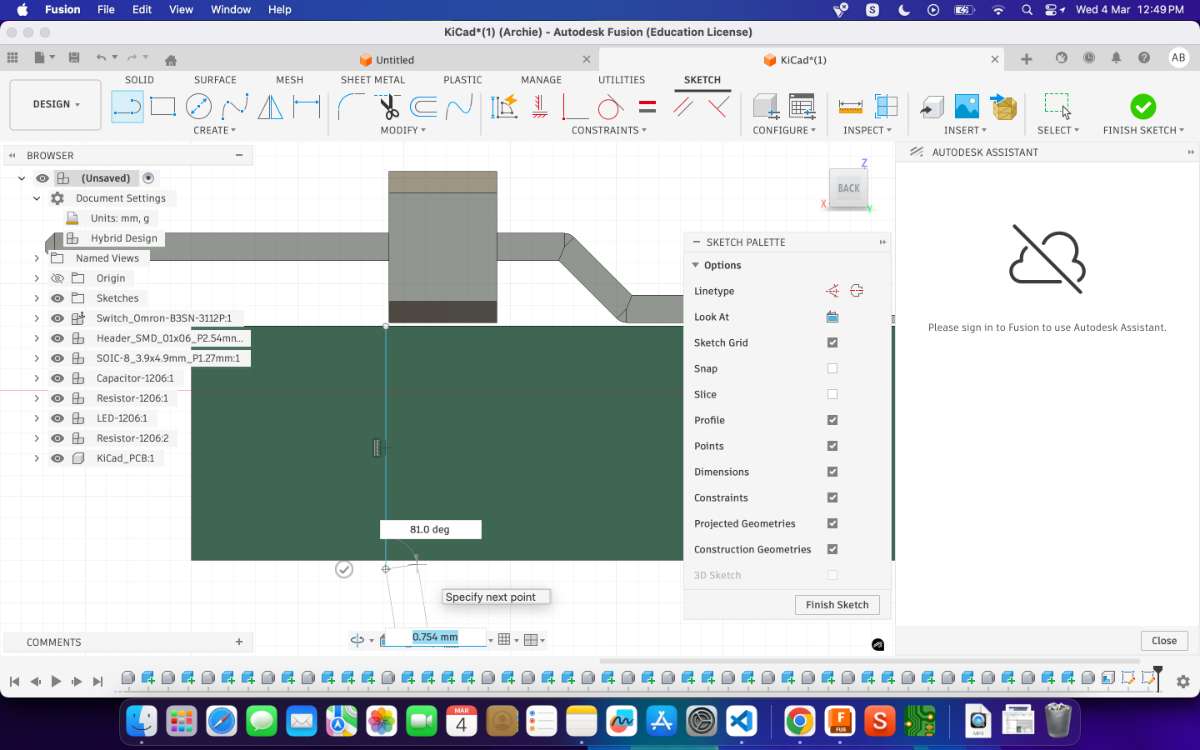Show the Origin folder
The height and width of the screenshot is (750, 1200).
coord(57,278)
